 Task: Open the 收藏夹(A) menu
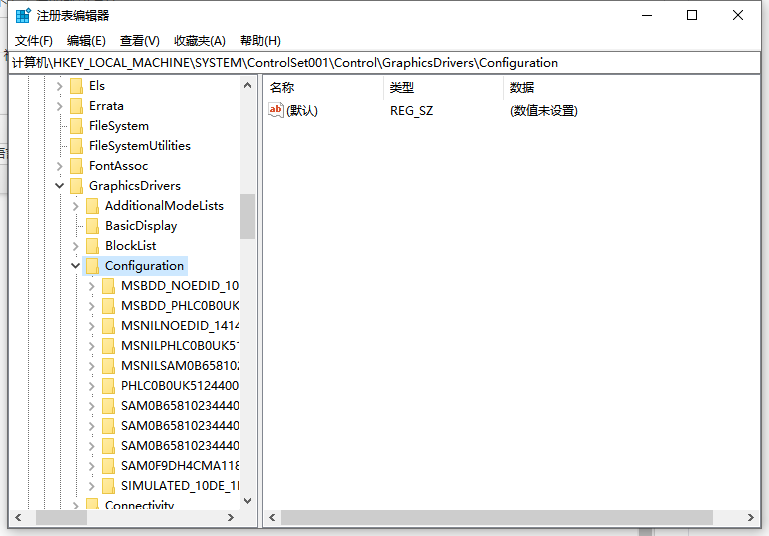pyautogui.click(x=200, y=41)
